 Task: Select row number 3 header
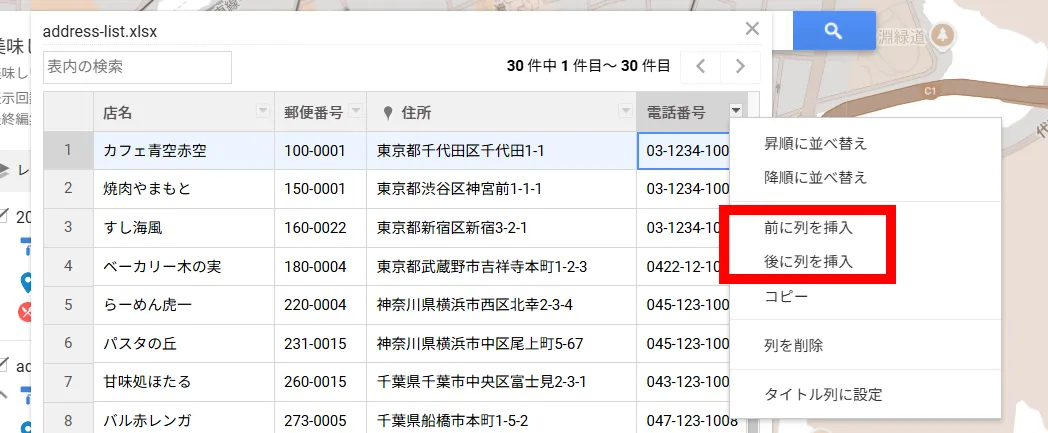pos(68,227)
